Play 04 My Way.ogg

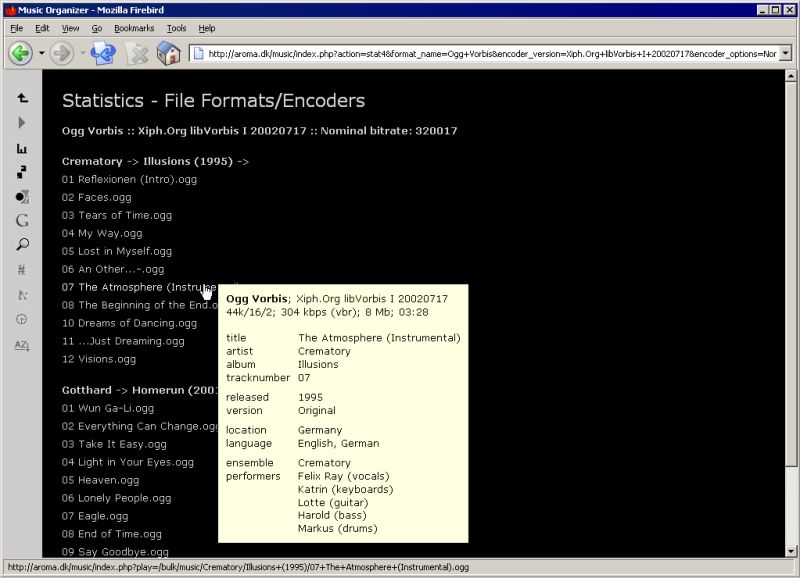(102, 233)
